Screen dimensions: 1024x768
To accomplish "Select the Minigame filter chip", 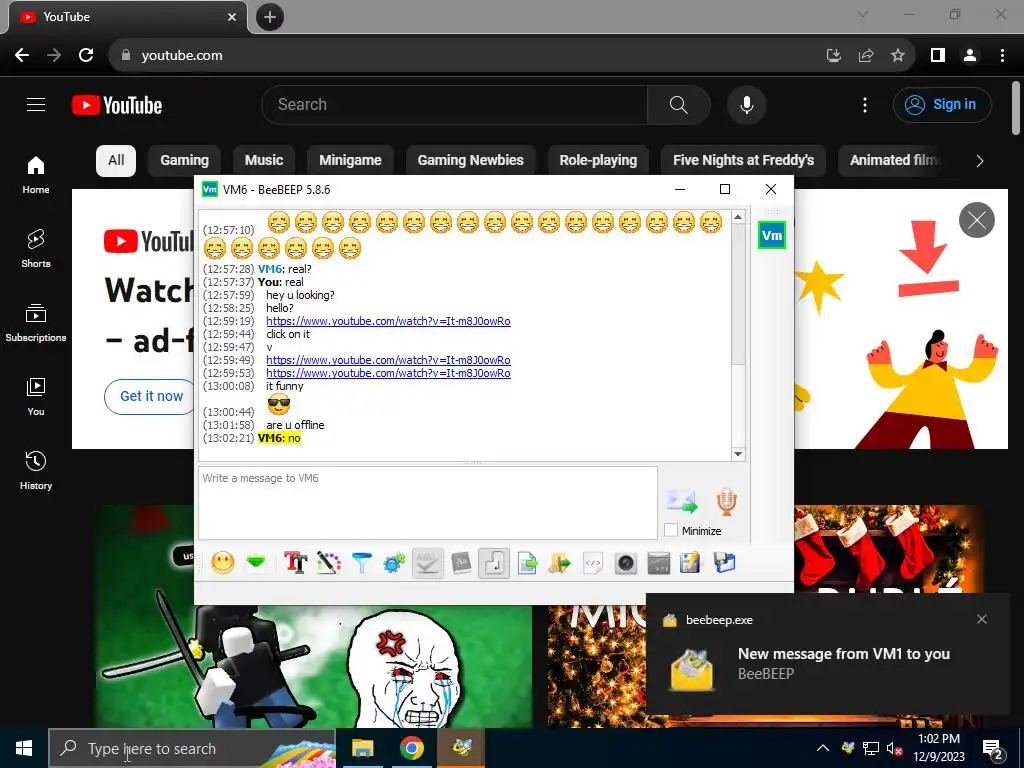I will tap(350, 161).
